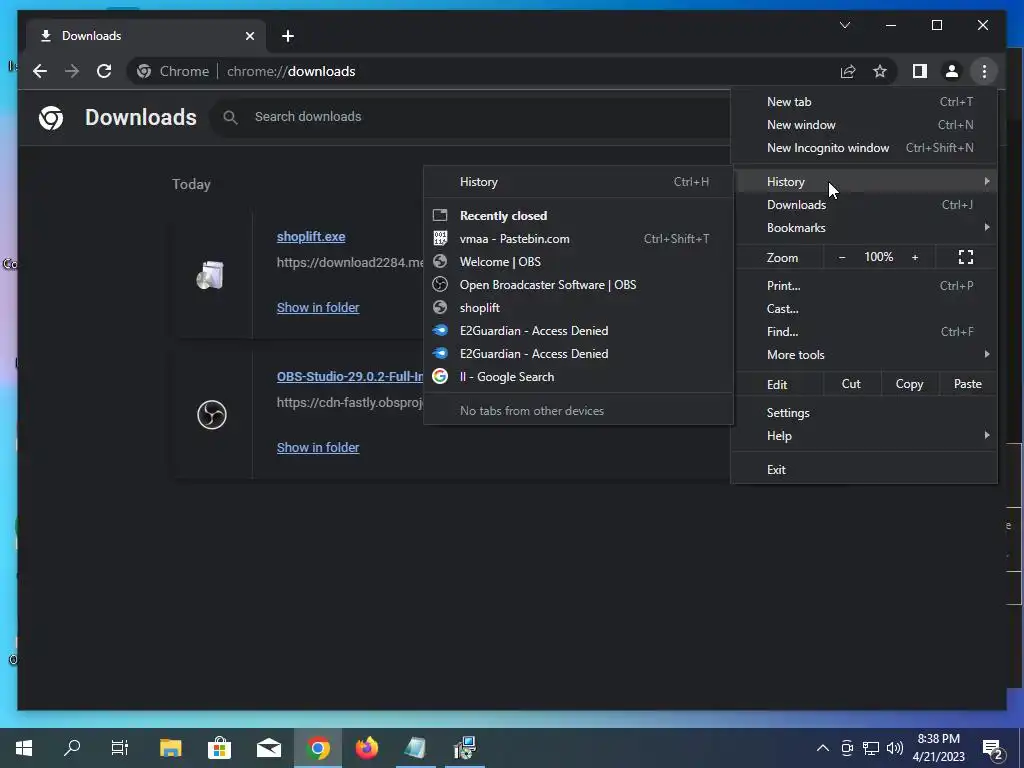Open the side panel icon
Image resolution: width=1024 pixels, height=768 pixels.
pos(920,71)
